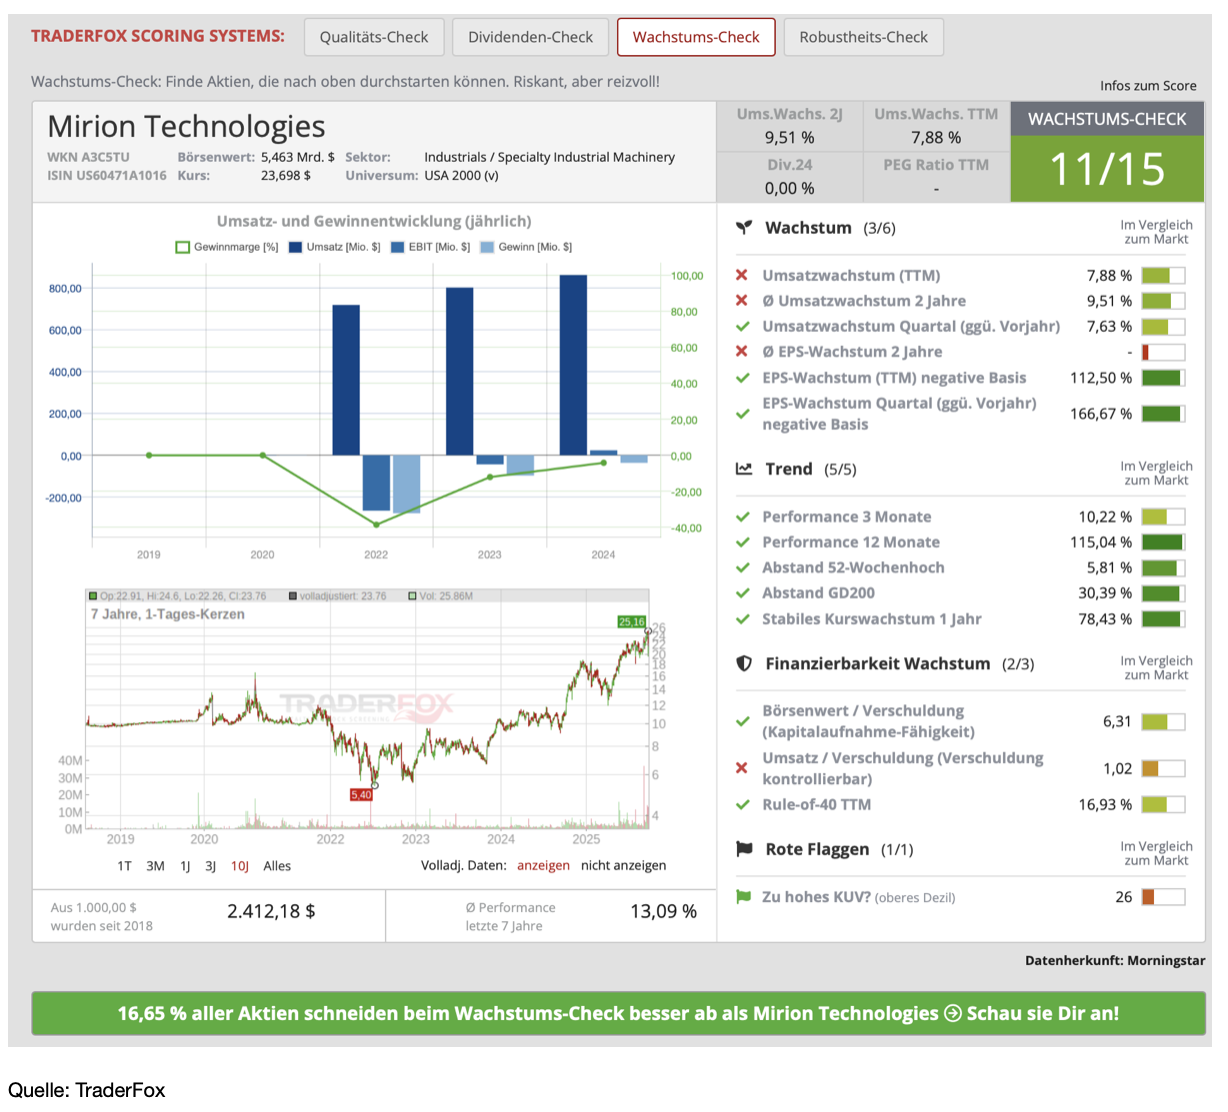Viewport: 1228px width, 1112px height.
Task: Click checkmark beside Performance 3 Monate
Action: click(x=742, y=517)
